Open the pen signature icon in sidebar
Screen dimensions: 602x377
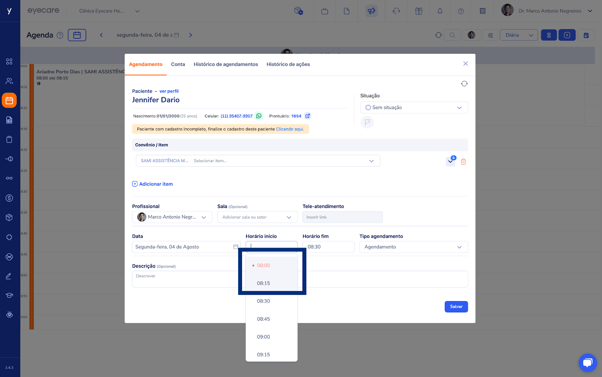point(9,276)
